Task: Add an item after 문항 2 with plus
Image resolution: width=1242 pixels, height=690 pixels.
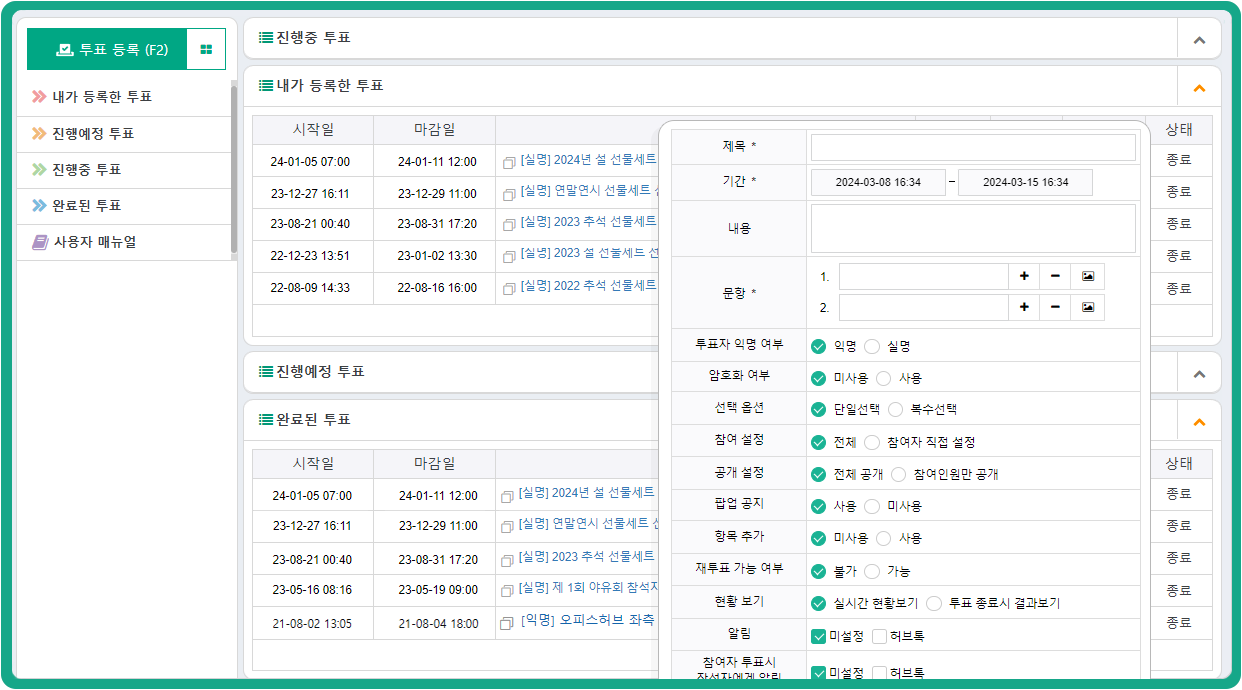Action: pyautogui.click(x=1024, y=307)
